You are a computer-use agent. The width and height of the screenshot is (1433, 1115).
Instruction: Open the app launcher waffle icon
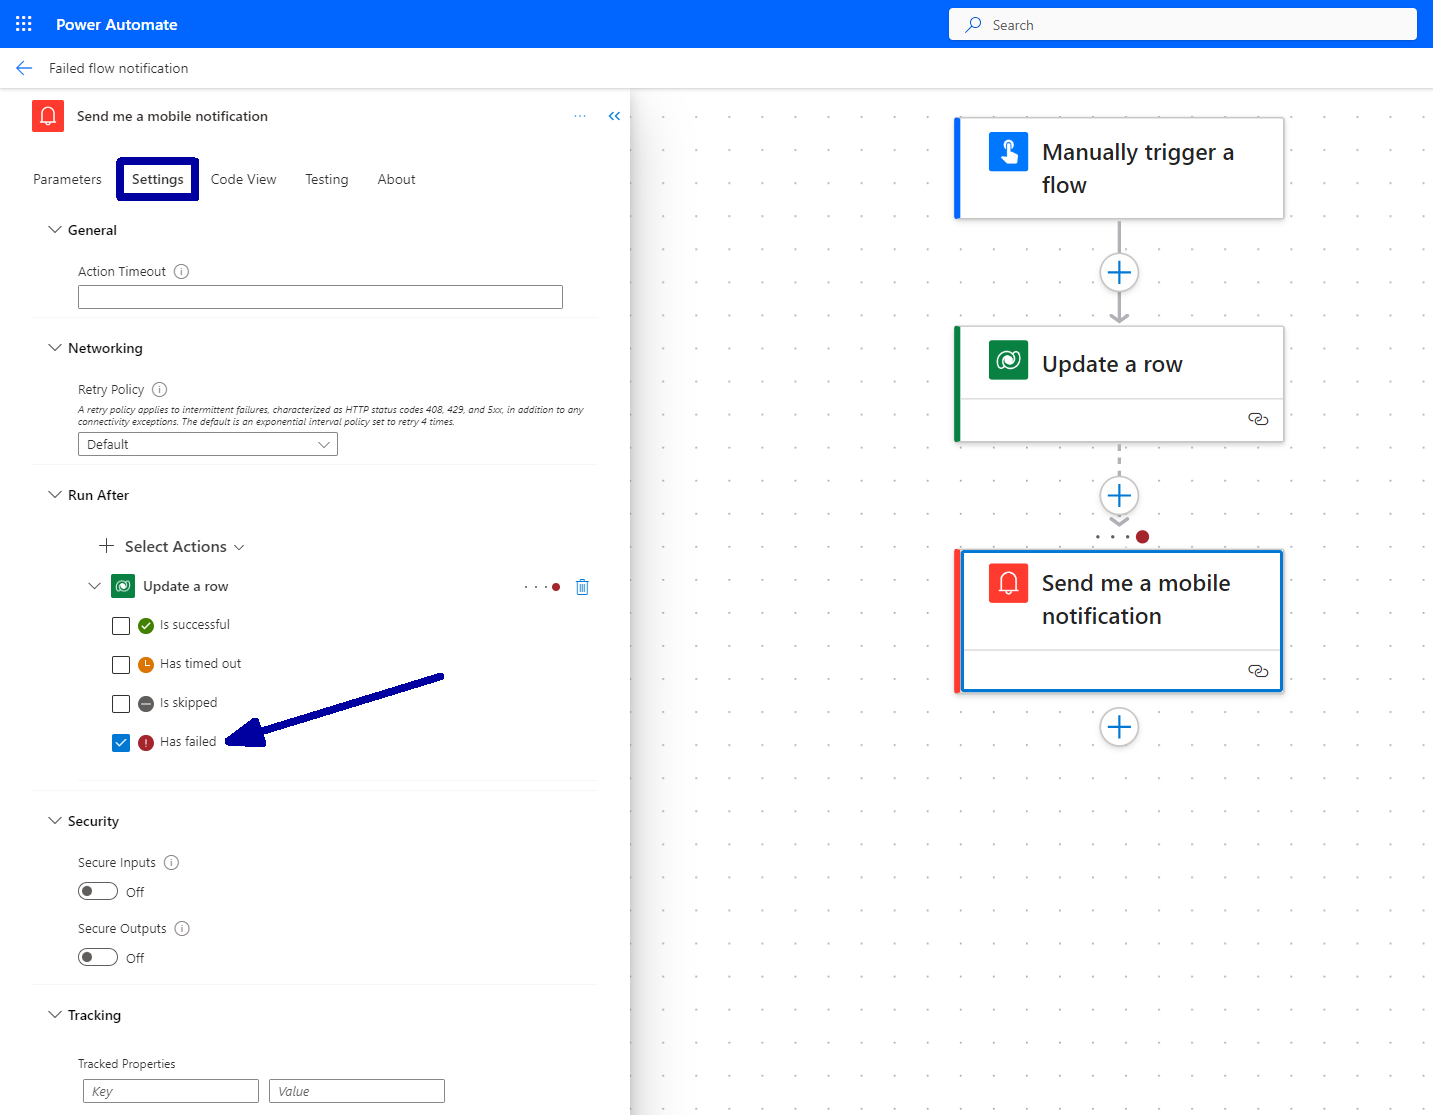click(x=24, y=24)
